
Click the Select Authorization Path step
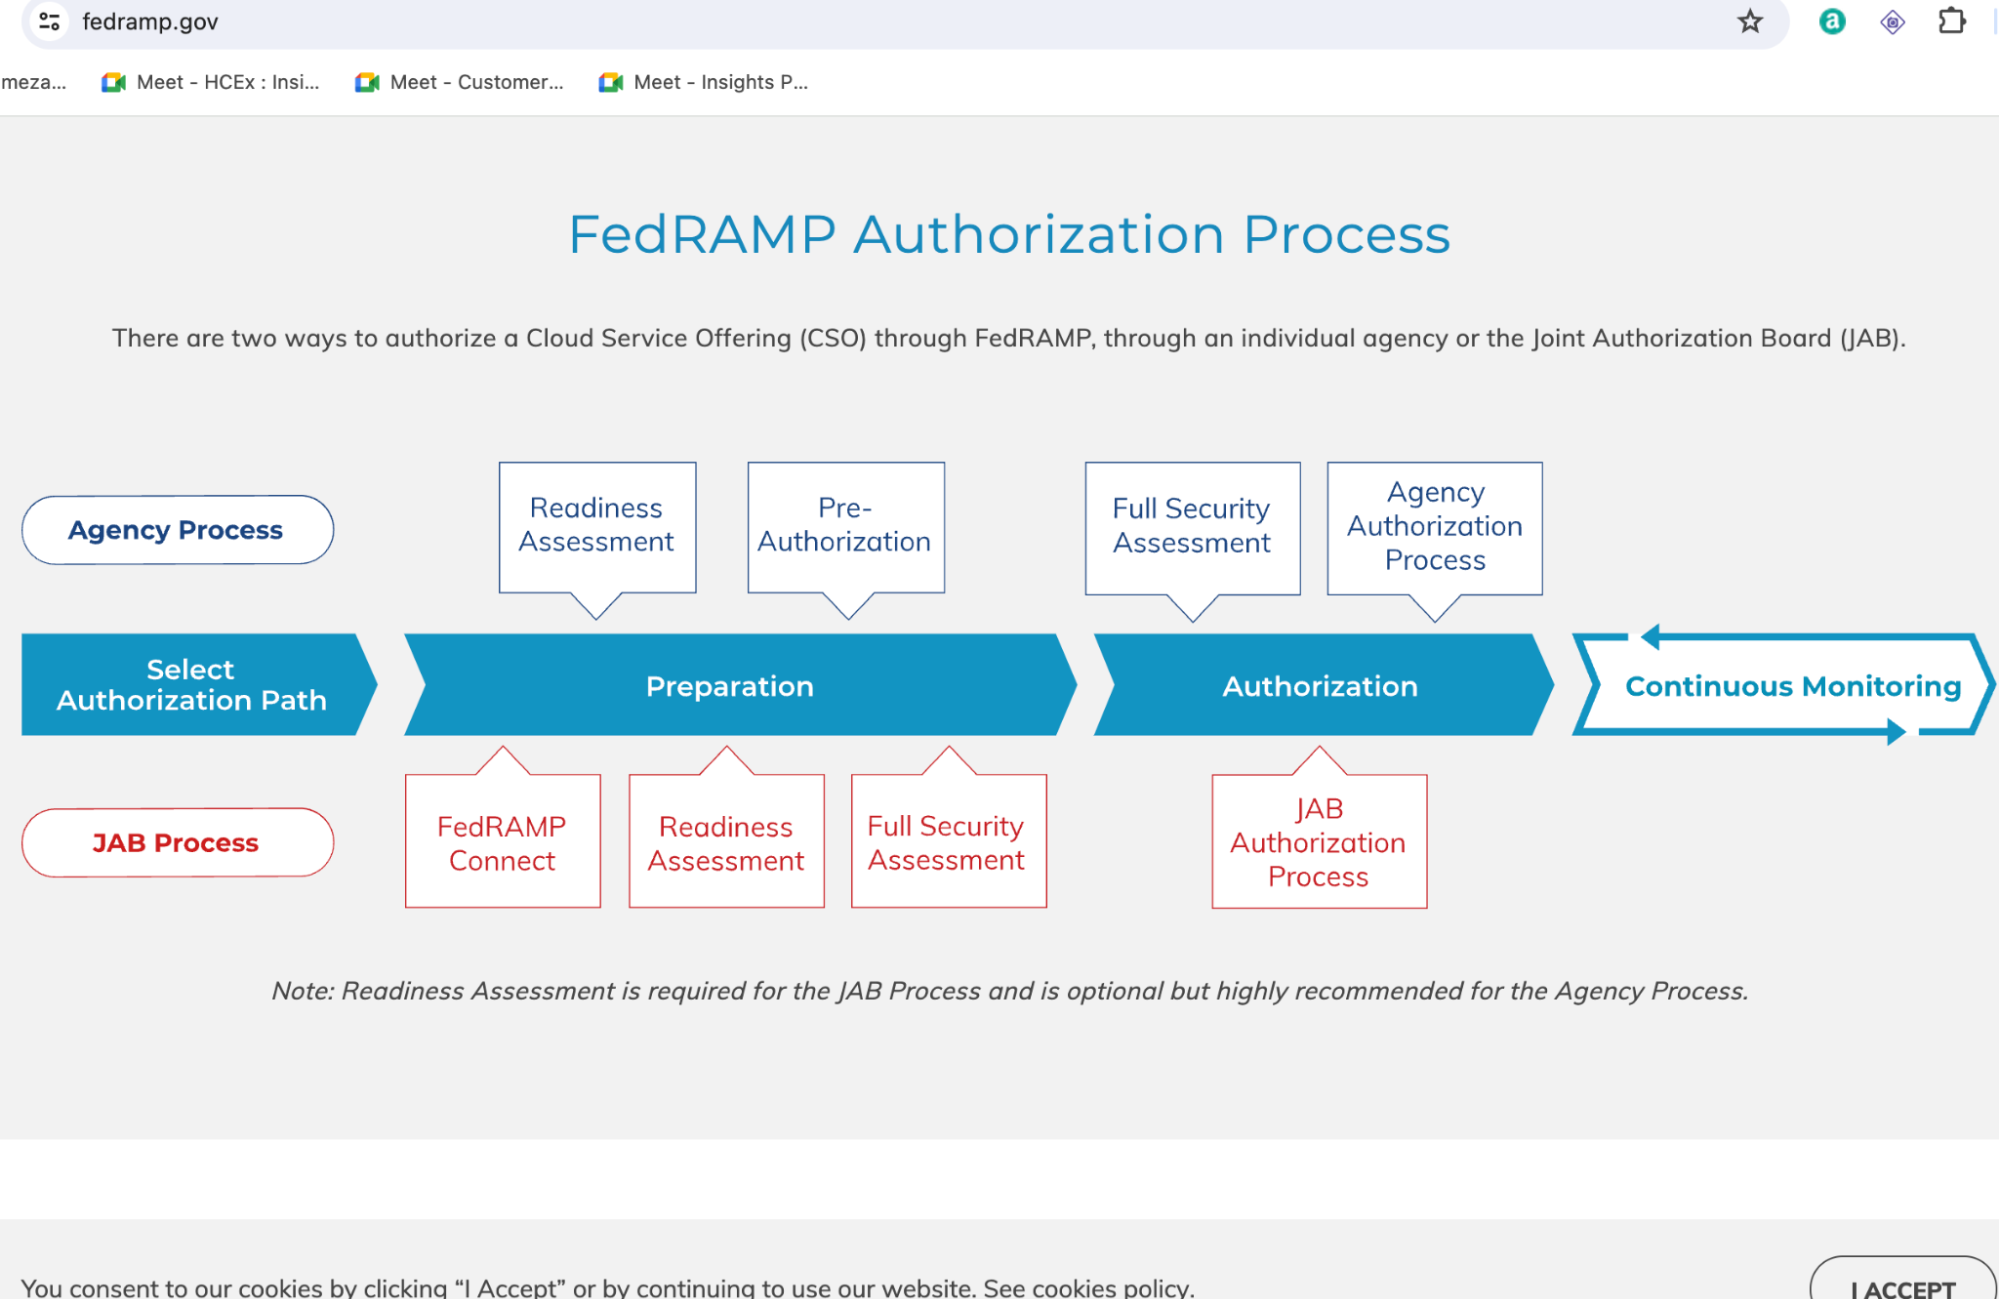click(x=192, y=685)
